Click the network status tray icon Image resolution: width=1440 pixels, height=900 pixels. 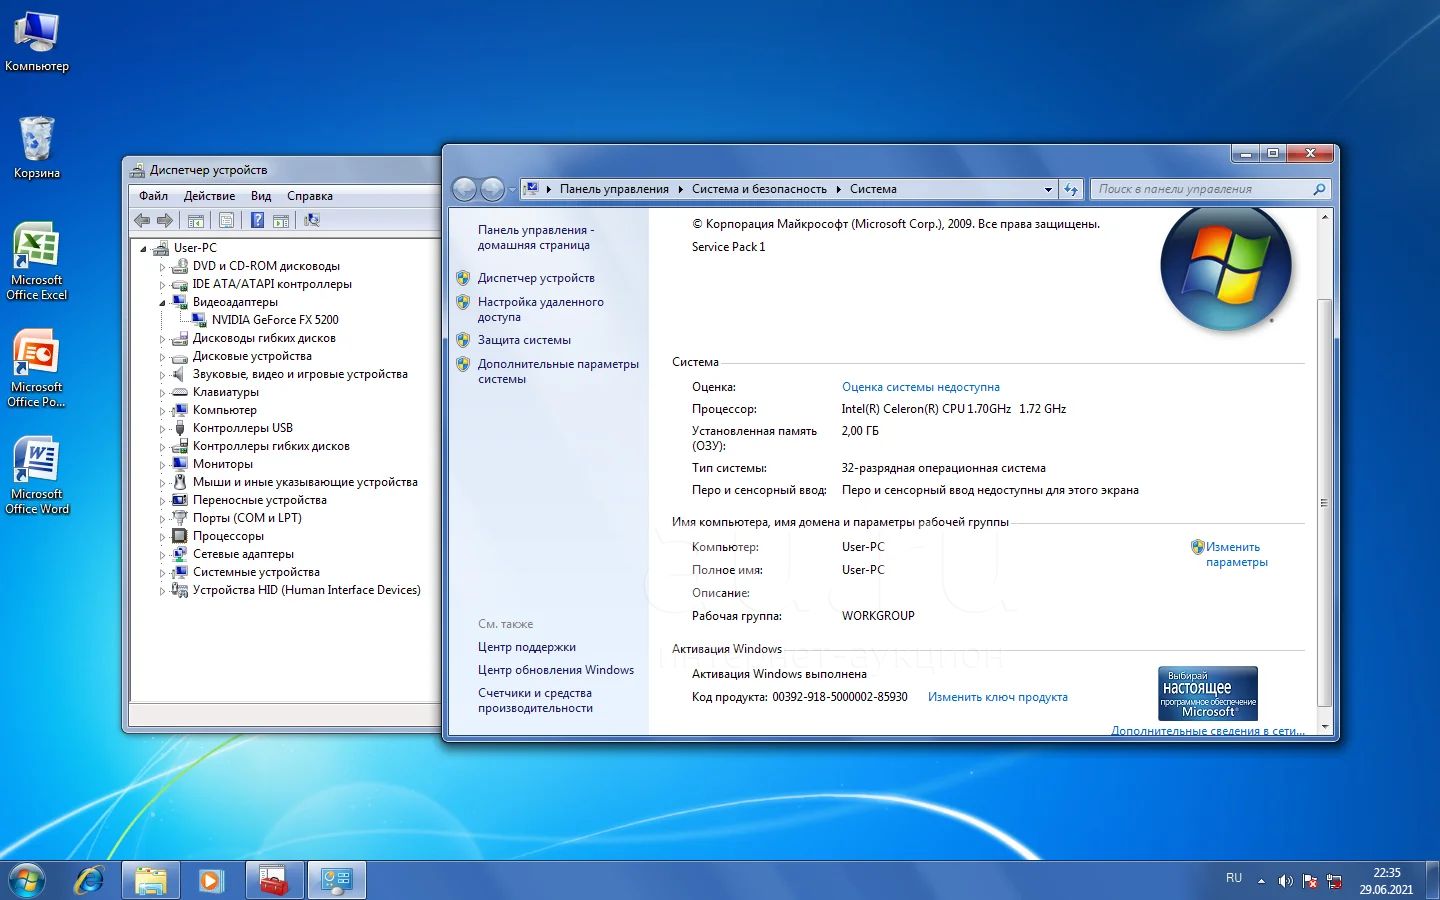(x=1334, y=881)
